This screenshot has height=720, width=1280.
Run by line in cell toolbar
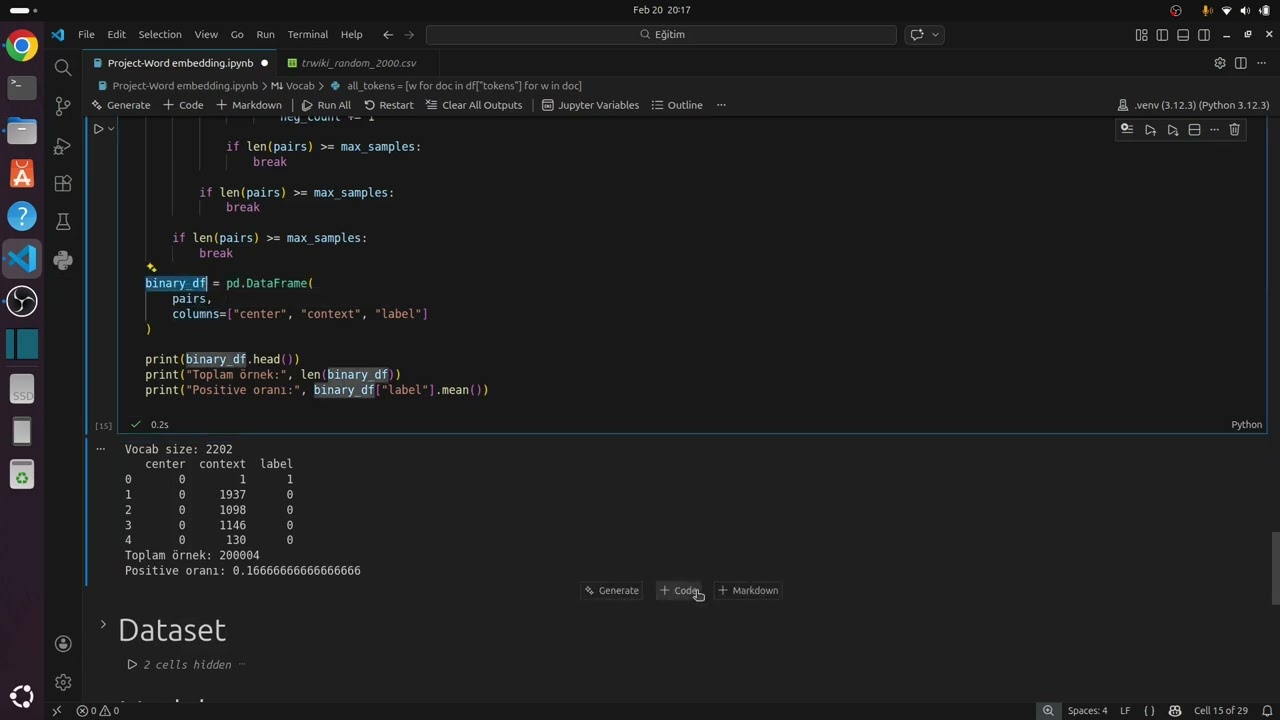[x=1127, y=129]
